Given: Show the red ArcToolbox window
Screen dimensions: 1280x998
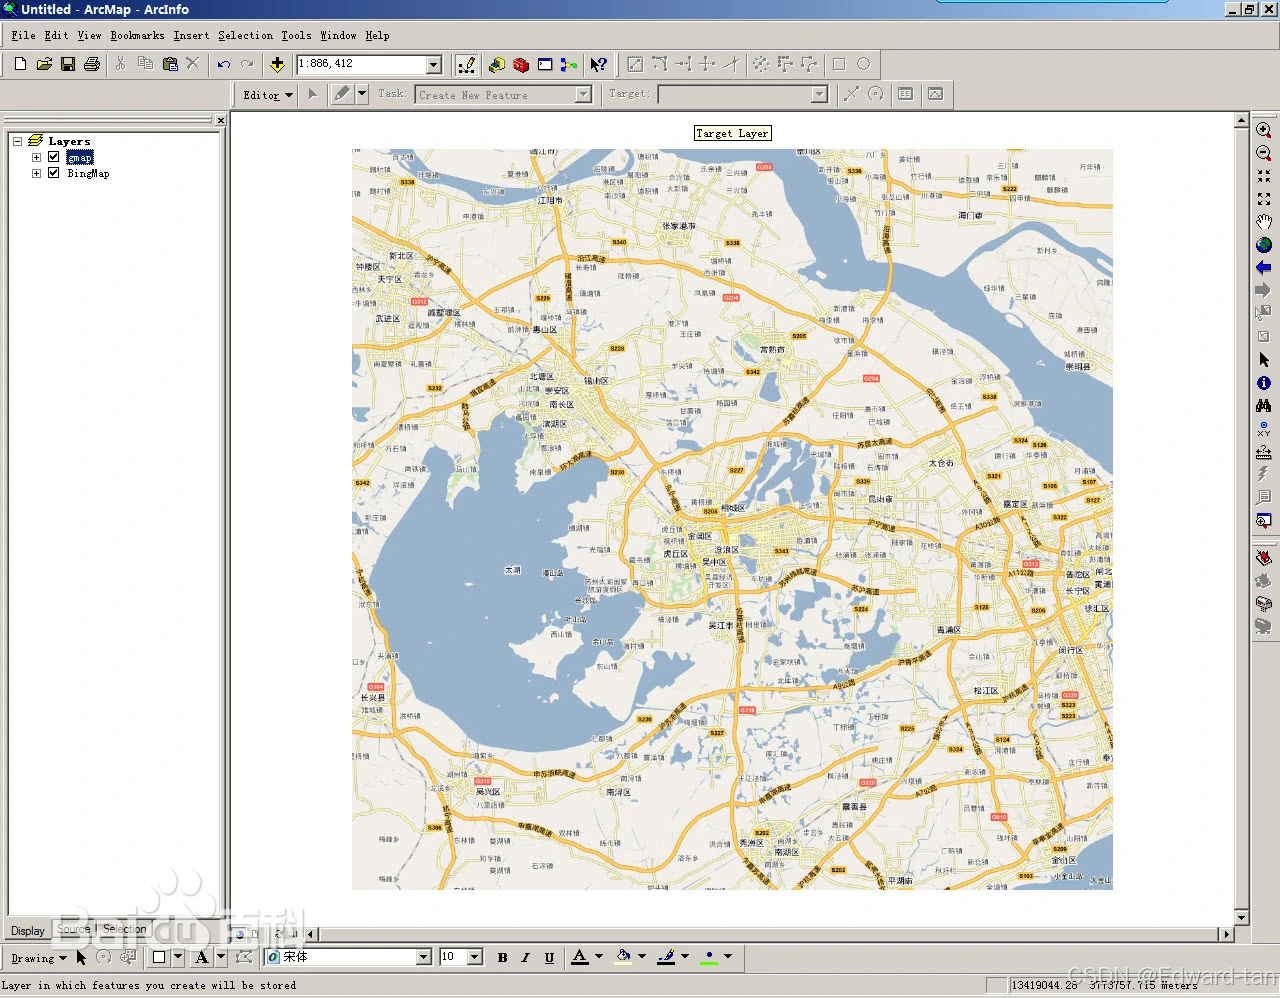Looking at the screenshot, I should coord(521,64).
